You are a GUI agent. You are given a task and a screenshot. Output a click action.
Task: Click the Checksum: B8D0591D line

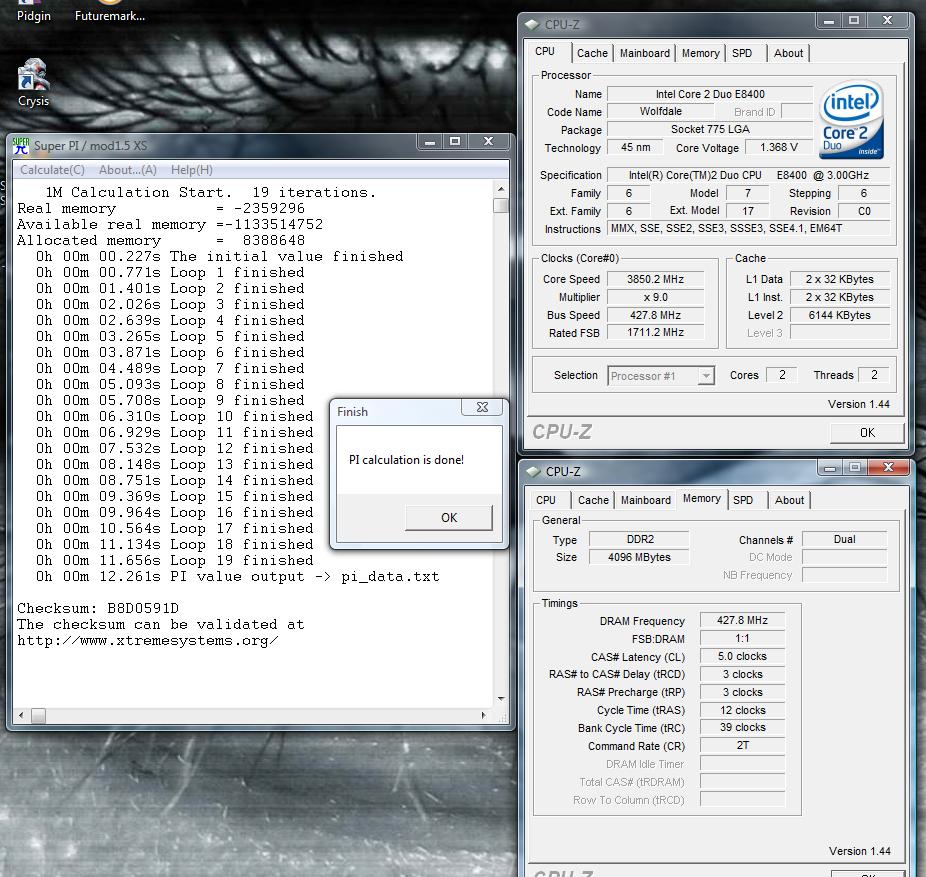[x=97, y=608]
